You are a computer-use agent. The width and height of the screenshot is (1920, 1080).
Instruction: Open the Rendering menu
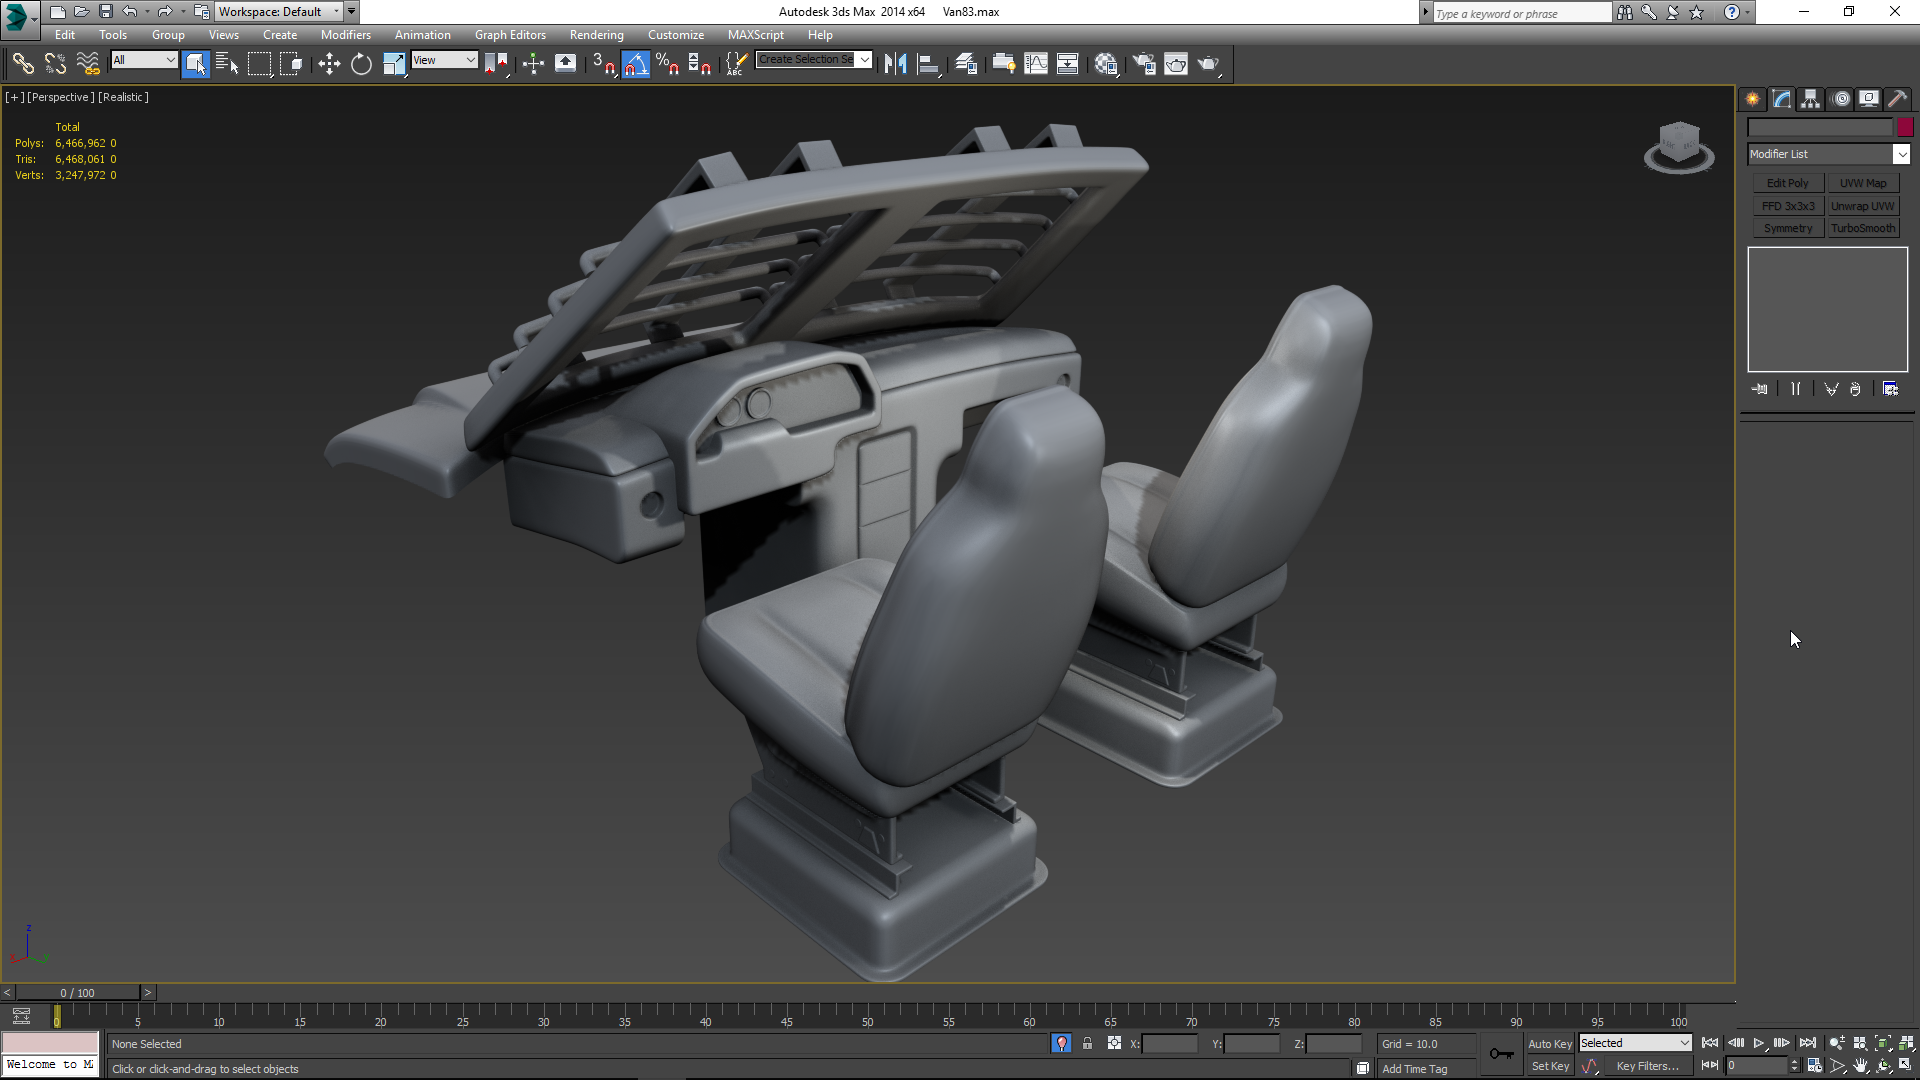596,35
